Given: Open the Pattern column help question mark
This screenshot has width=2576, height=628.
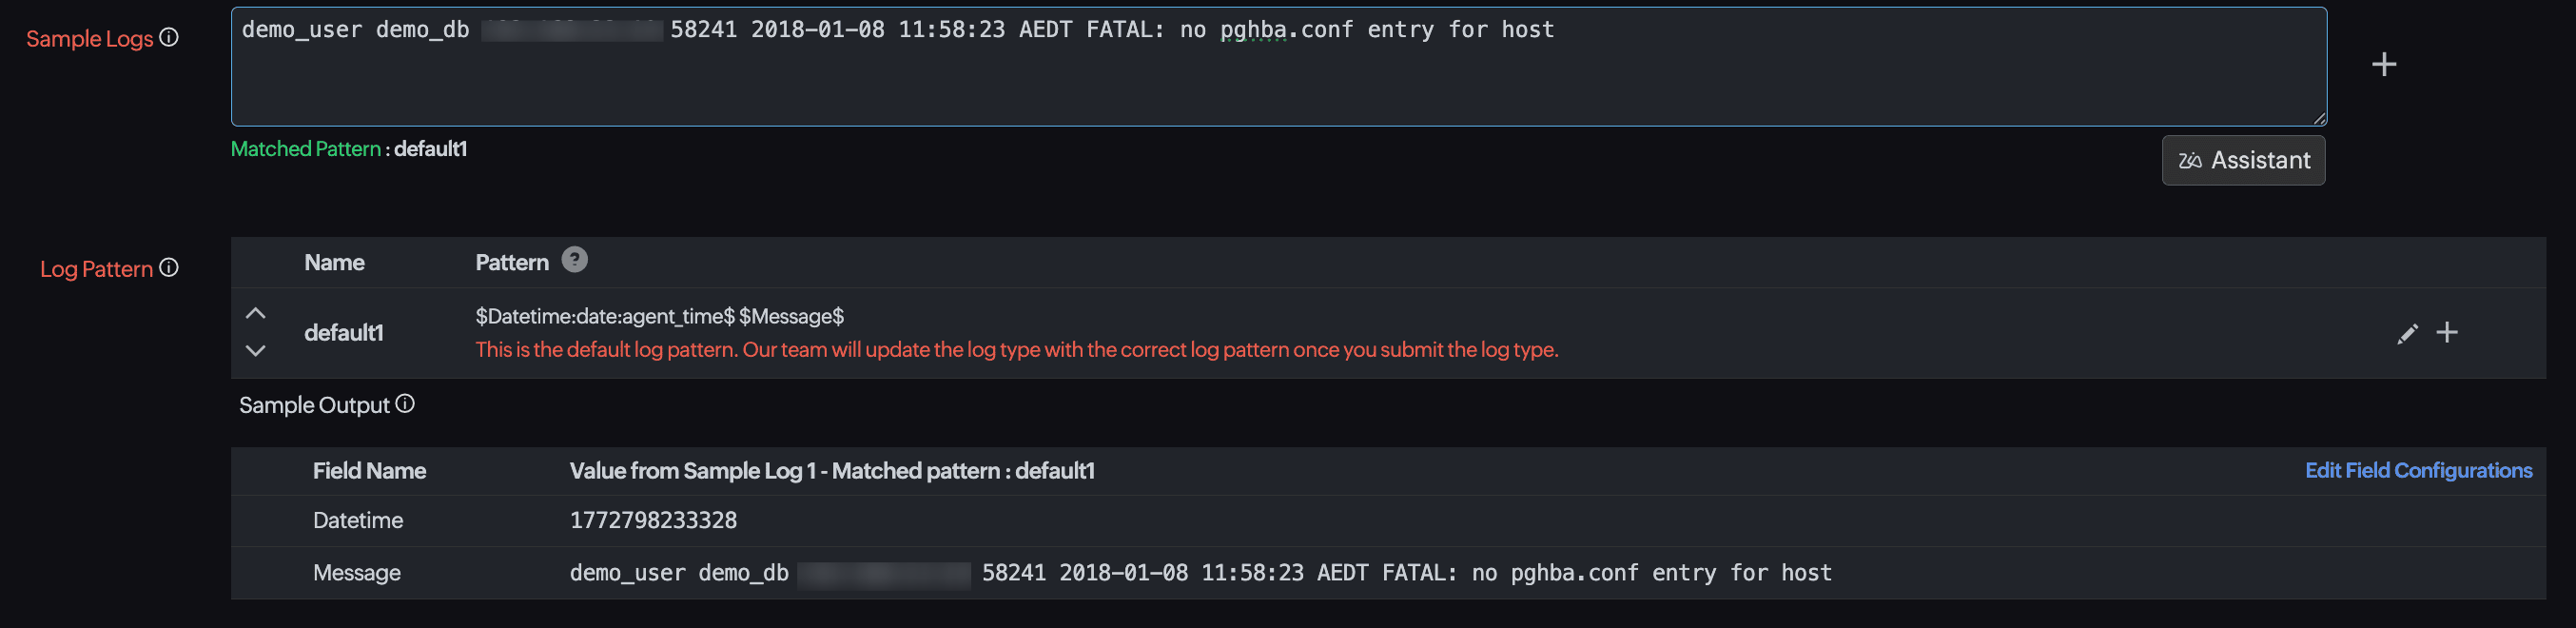Looking at the screenshot, I should tap(574, 260).
